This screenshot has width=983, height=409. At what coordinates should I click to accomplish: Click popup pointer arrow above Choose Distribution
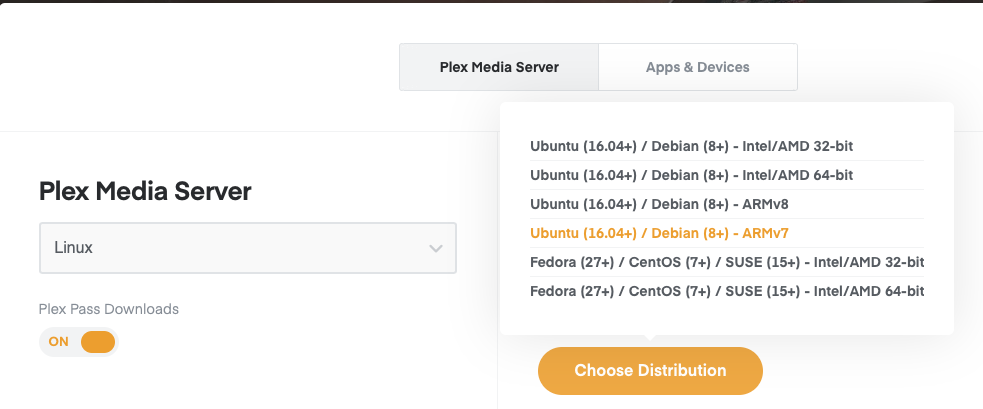(650, 340)
